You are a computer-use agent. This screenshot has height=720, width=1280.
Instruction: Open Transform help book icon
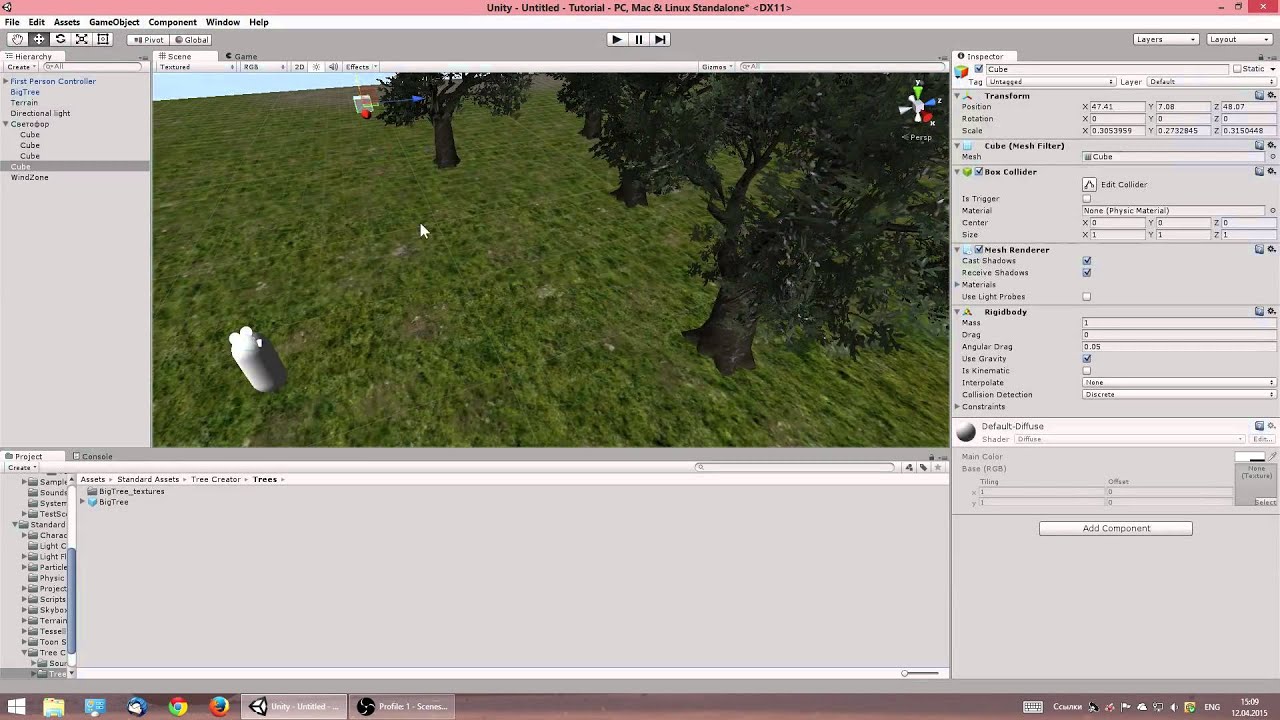click(1260, 95)
